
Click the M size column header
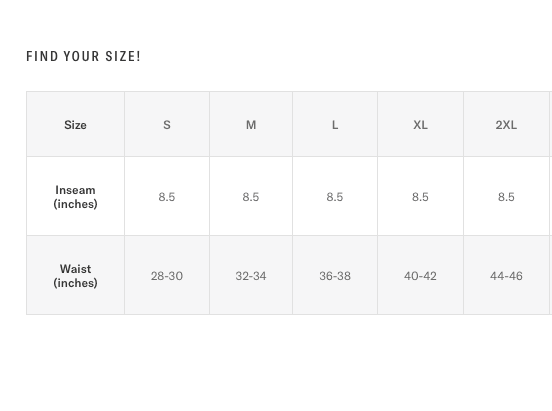coord(251,124)
